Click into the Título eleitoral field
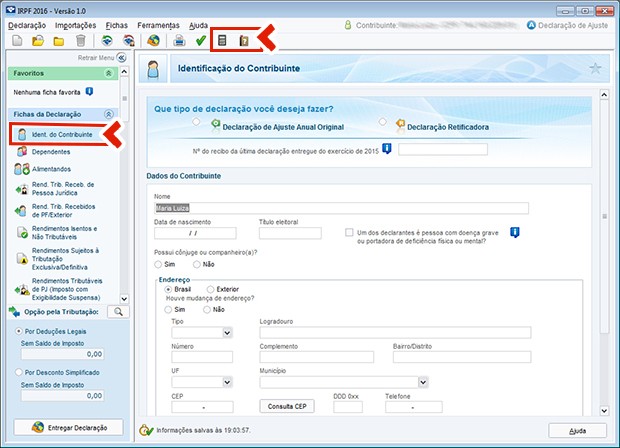620x448 pixels. (289, 233)
